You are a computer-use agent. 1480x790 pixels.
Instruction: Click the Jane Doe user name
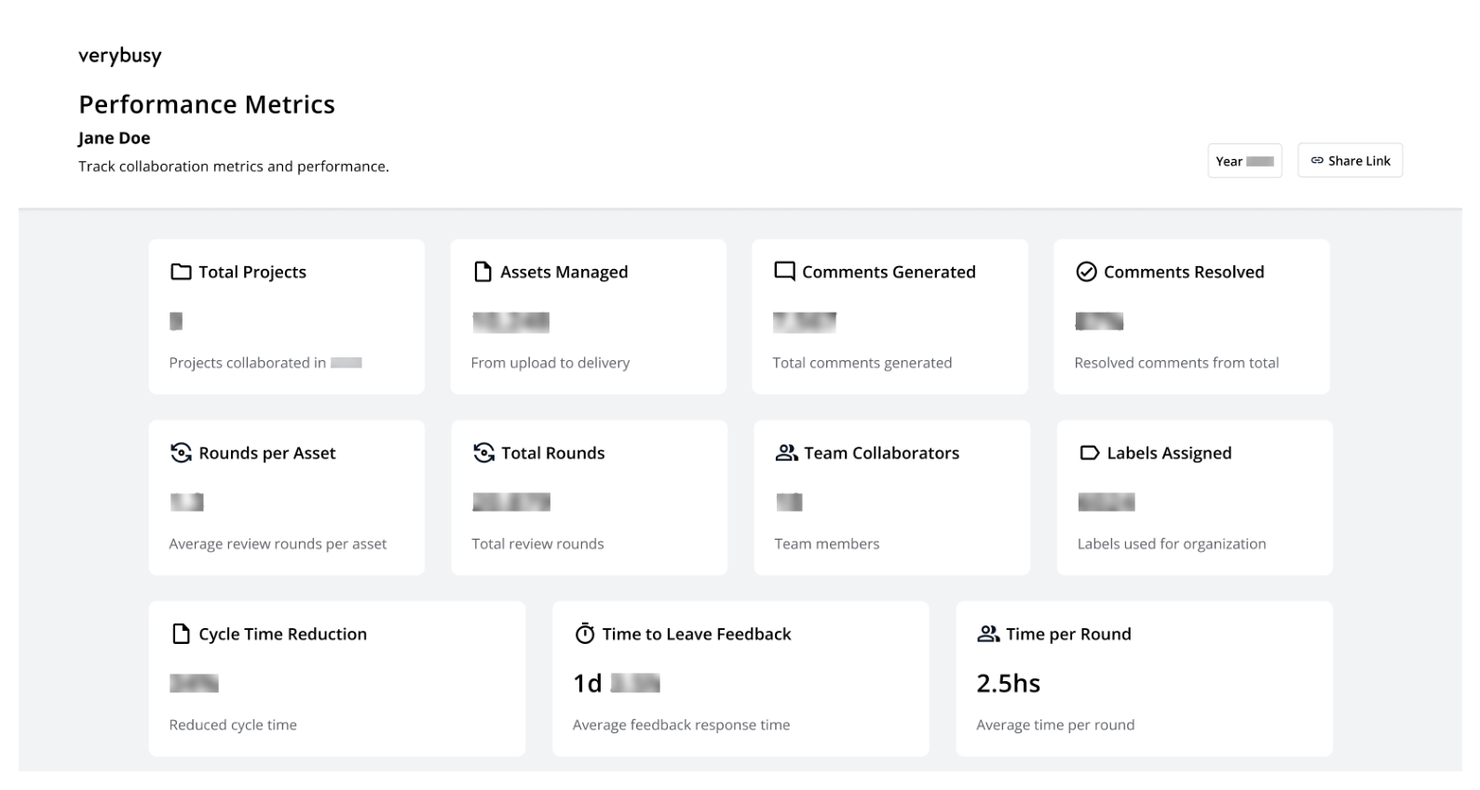(114, 138)
